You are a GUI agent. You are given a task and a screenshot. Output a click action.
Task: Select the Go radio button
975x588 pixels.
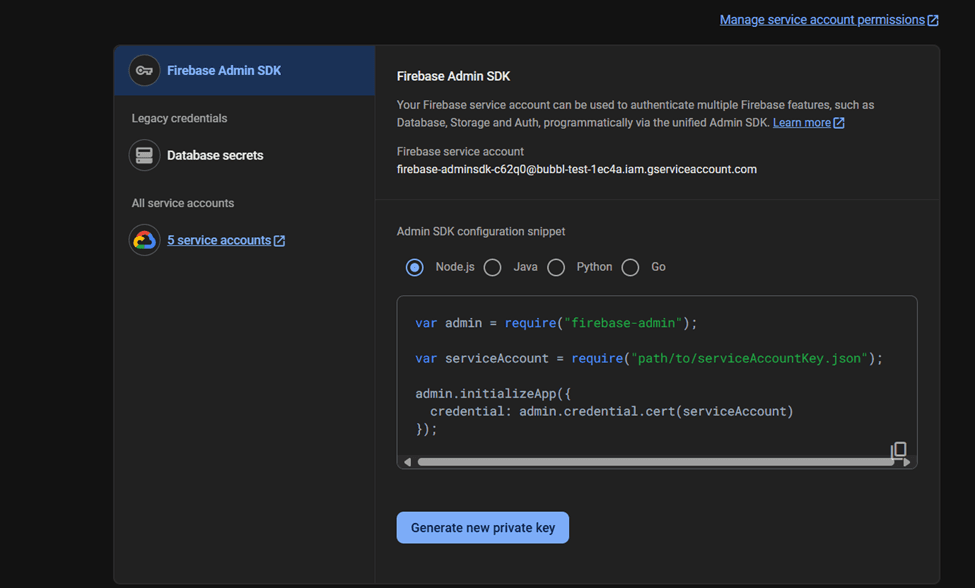point(630,267)
